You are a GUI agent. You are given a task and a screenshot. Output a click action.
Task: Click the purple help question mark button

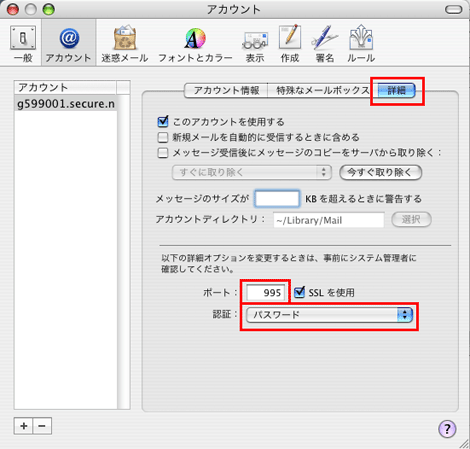(x=447, y=429)
